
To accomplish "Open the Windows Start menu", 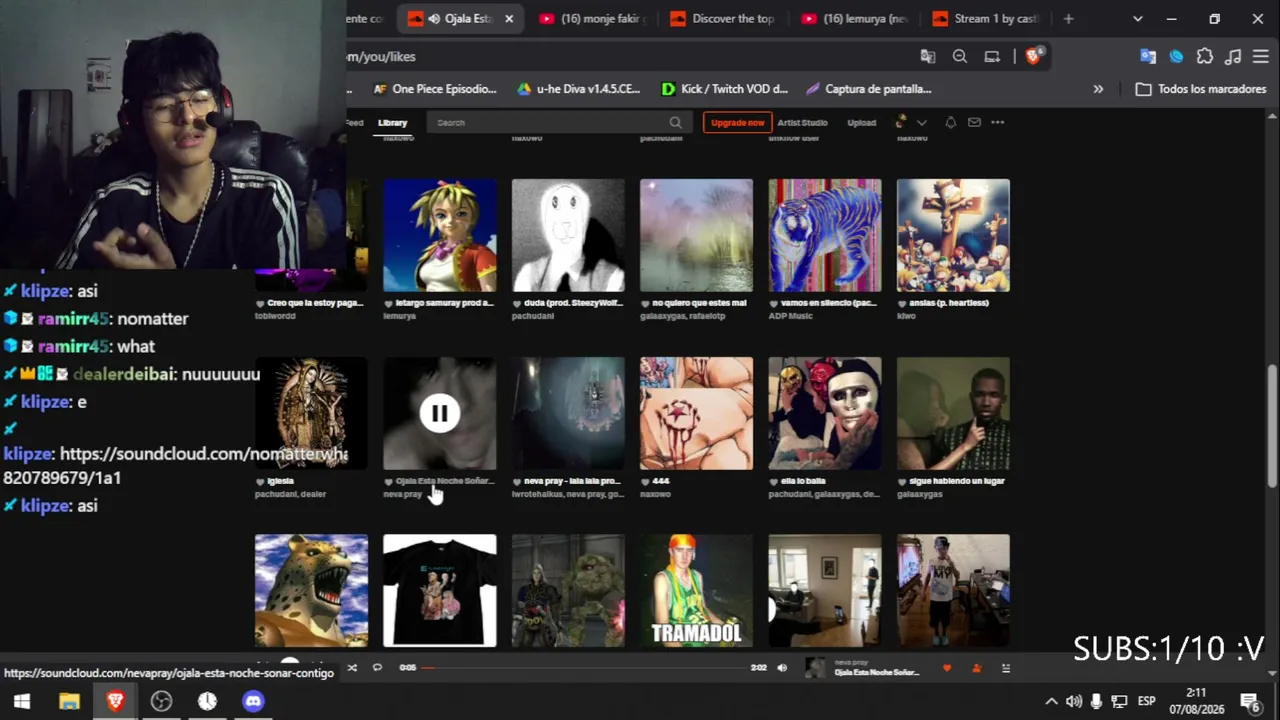I will coord(22,701).
